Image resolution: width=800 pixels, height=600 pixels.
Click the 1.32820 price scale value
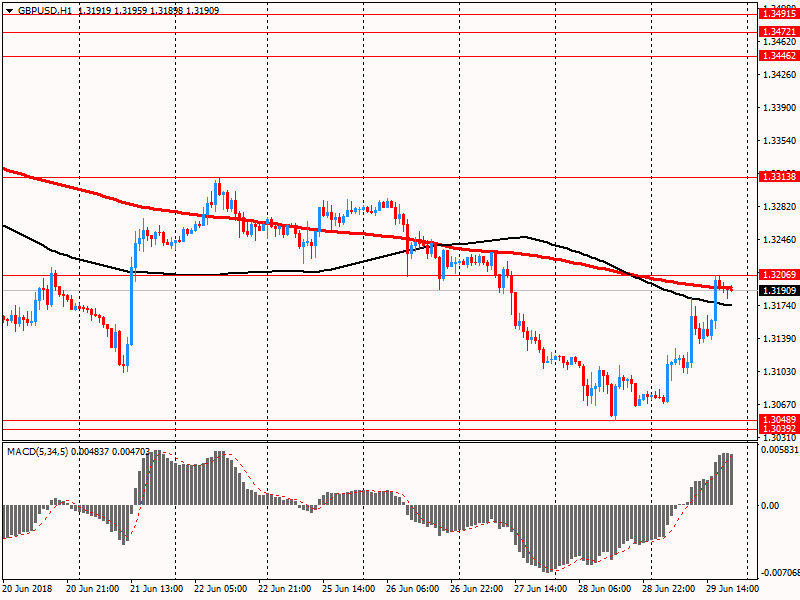[x=779, y=207]
